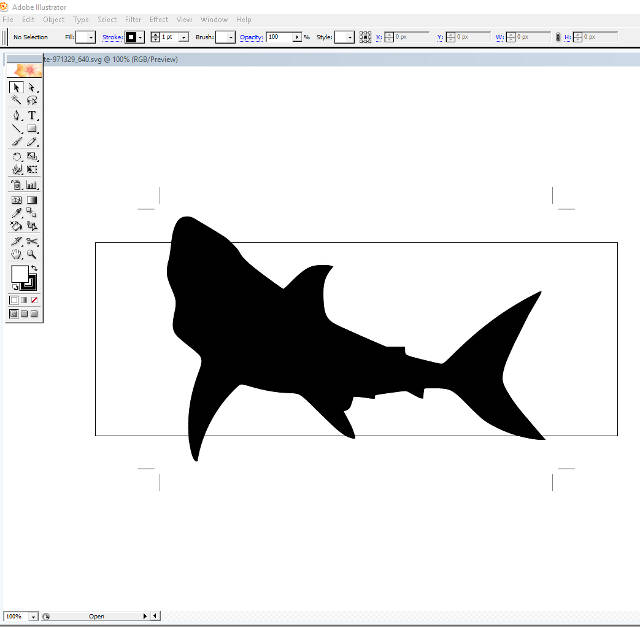640x627 pixels.
Task: Select the Live Paint Bucket tool
Action: click(x=16, y=226)
